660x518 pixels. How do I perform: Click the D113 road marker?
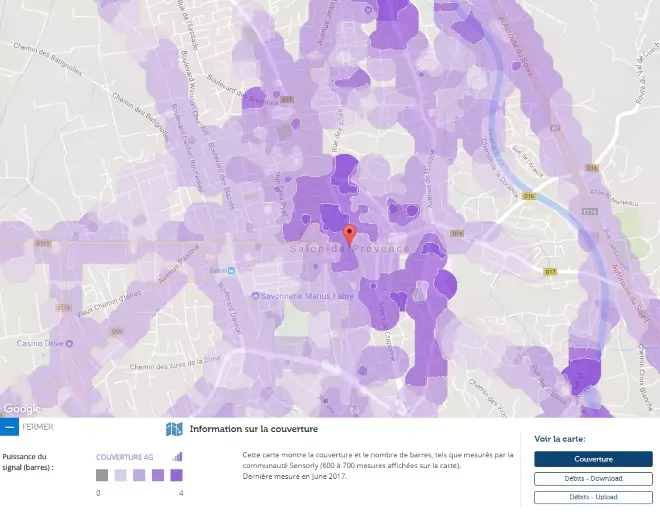[63, 309]
